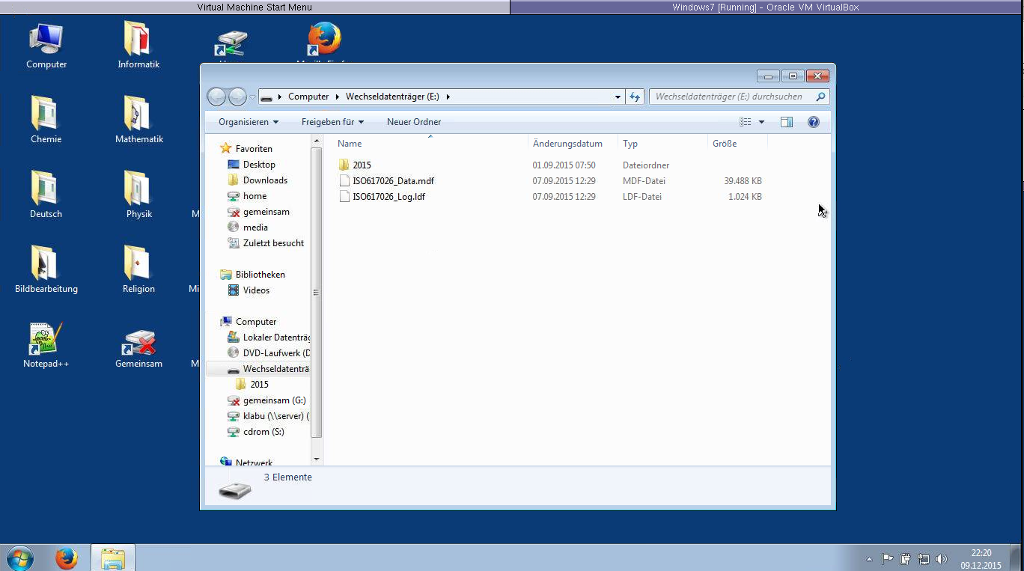Open the Mozilla Firefox desktop icon
1024x571 pixels.
[x=323, y=40]
